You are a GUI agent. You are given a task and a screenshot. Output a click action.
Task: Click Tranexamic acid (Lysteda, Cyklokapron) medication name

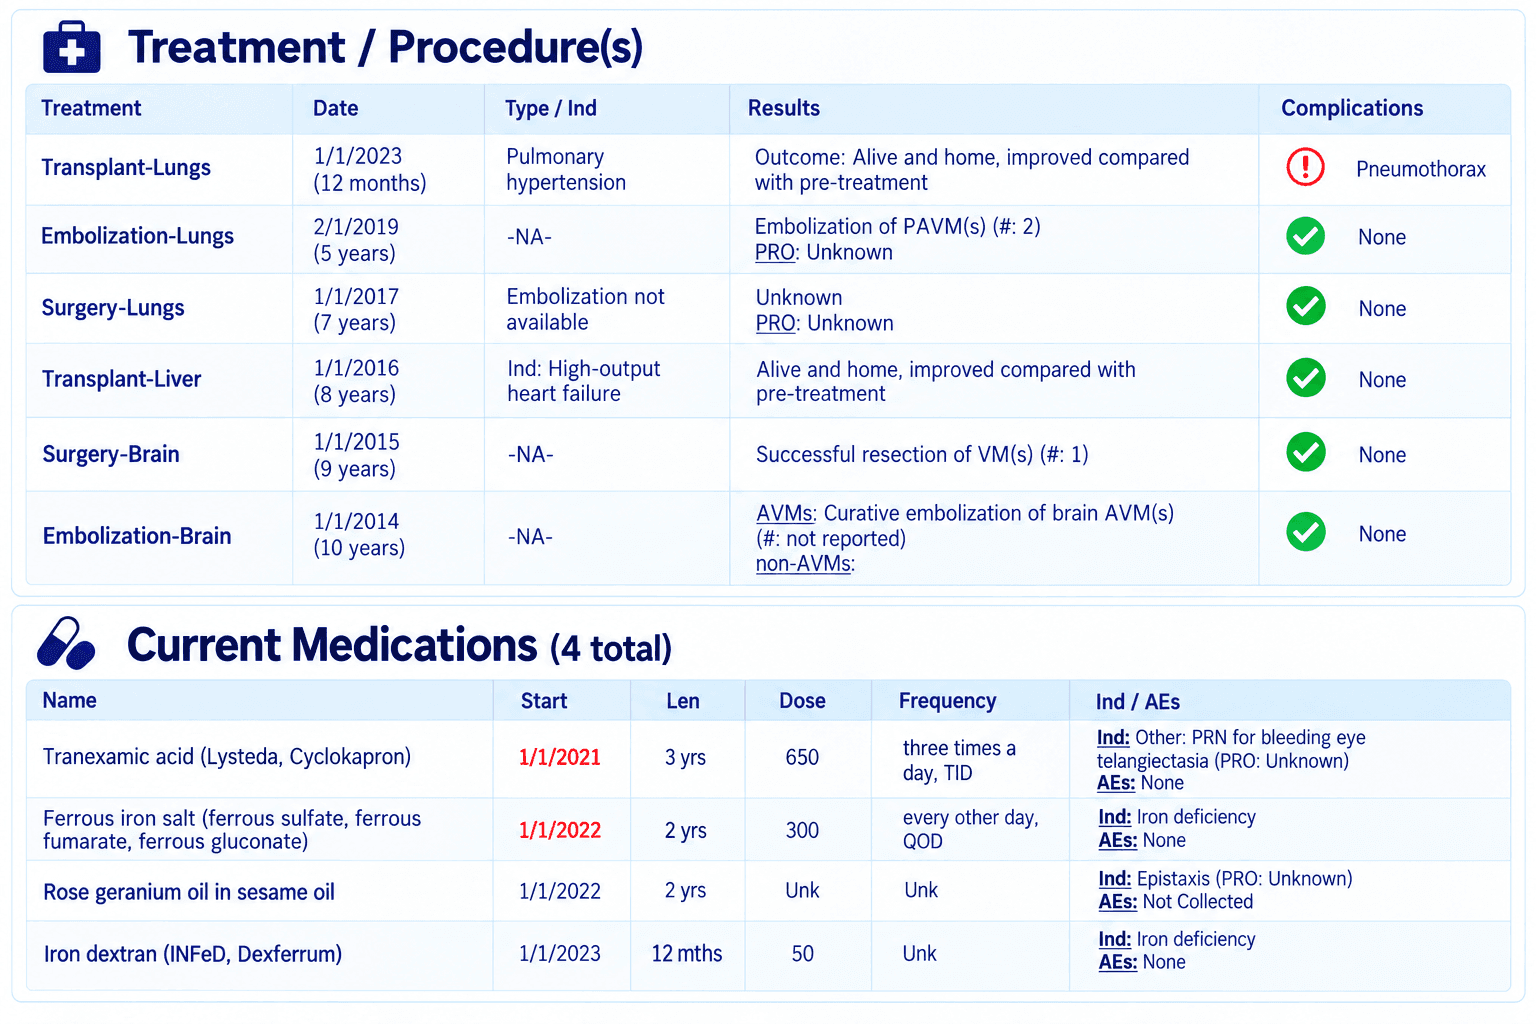227,757
